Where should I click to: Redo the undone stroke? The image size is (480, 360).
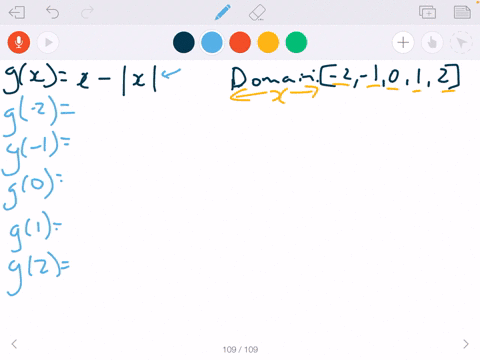click(x=87, y=13)
